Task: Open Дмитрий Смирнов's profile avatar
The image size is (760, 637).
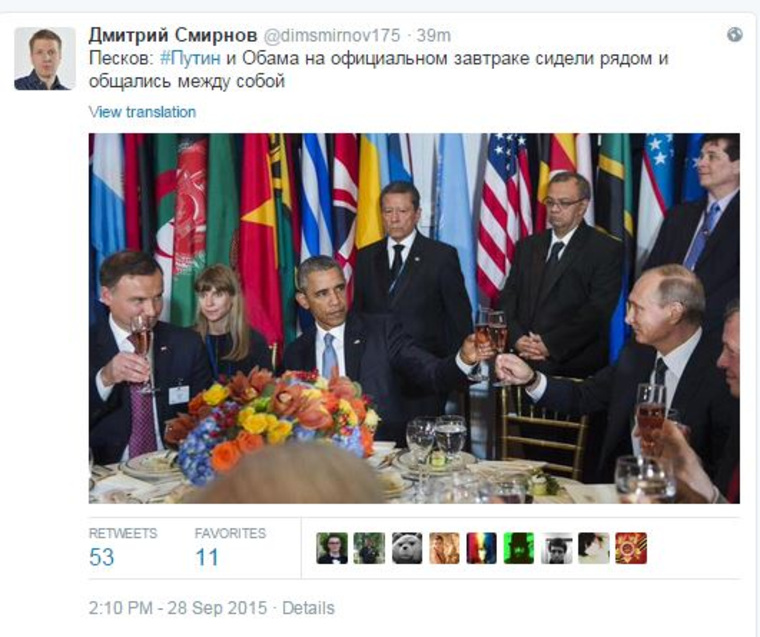Action: [45, 59]
